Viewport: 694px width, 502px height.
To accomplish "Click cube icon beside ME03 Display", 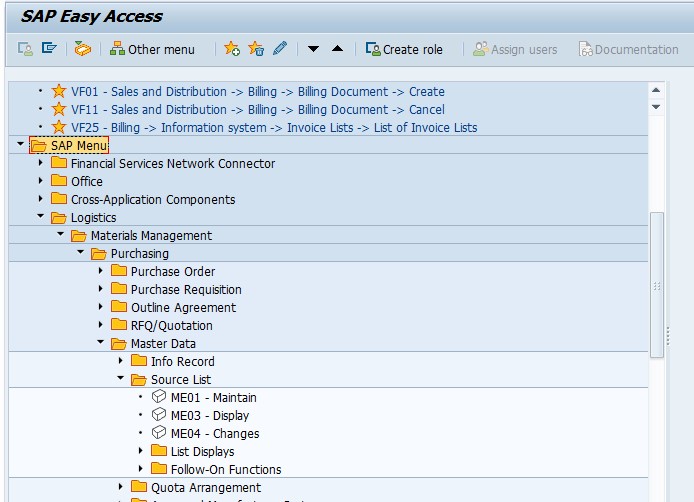I will coord(159,414).
